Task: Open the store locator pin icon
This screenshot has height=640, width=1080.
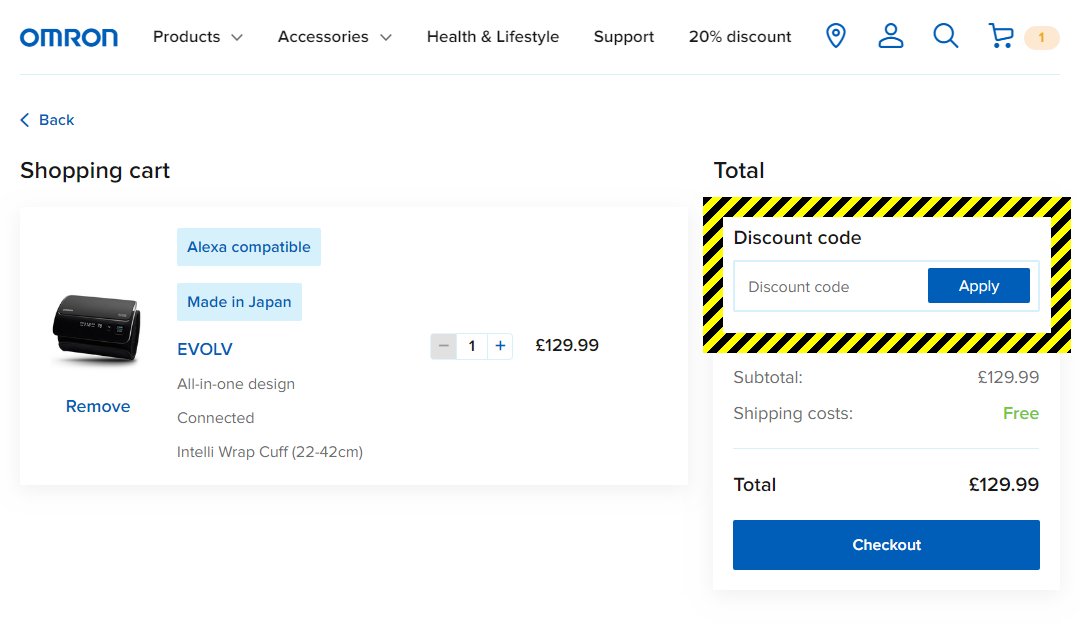Action: coord(836,37)
